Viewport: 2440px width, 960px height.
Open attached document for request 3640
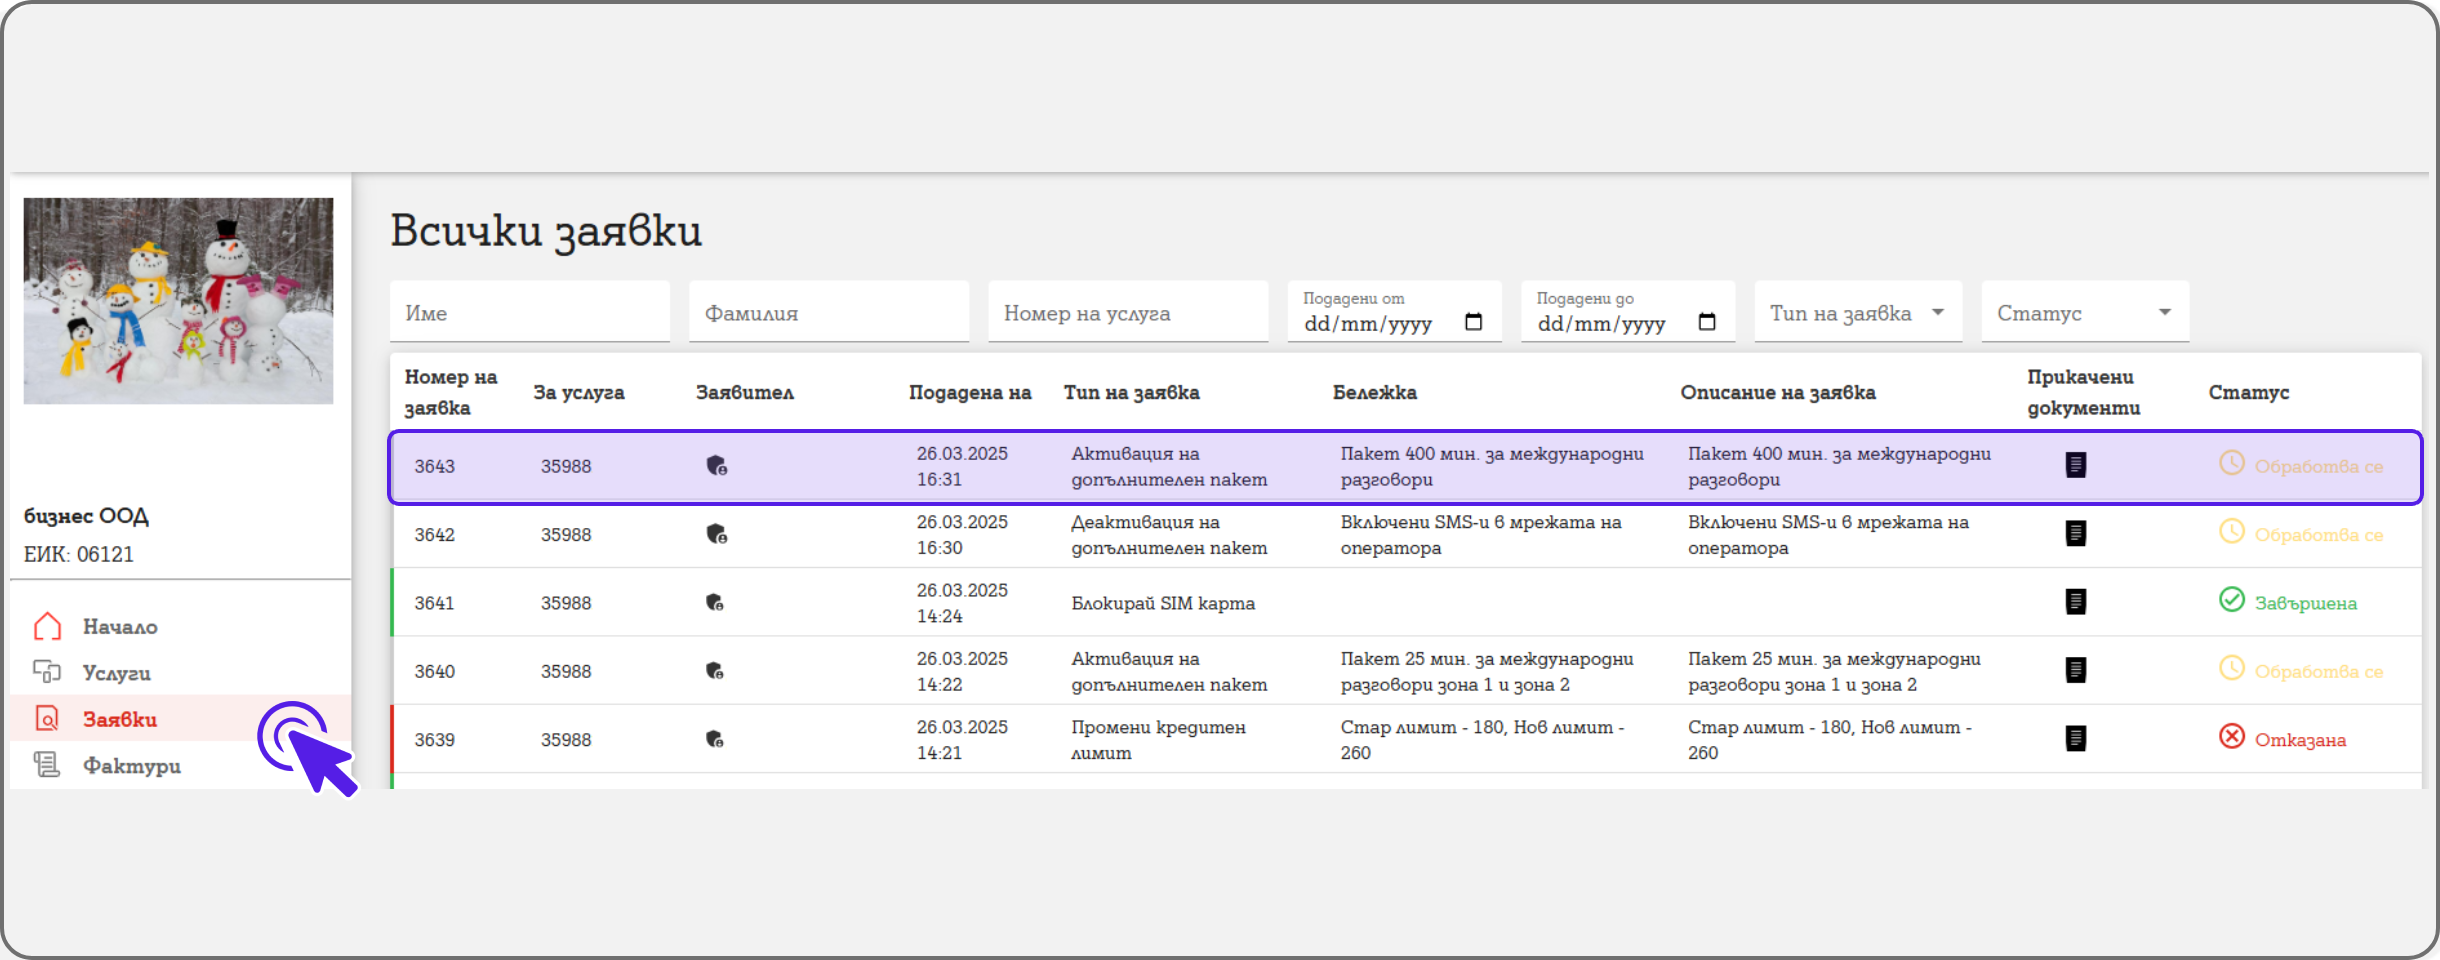(x=2076, y=670)
